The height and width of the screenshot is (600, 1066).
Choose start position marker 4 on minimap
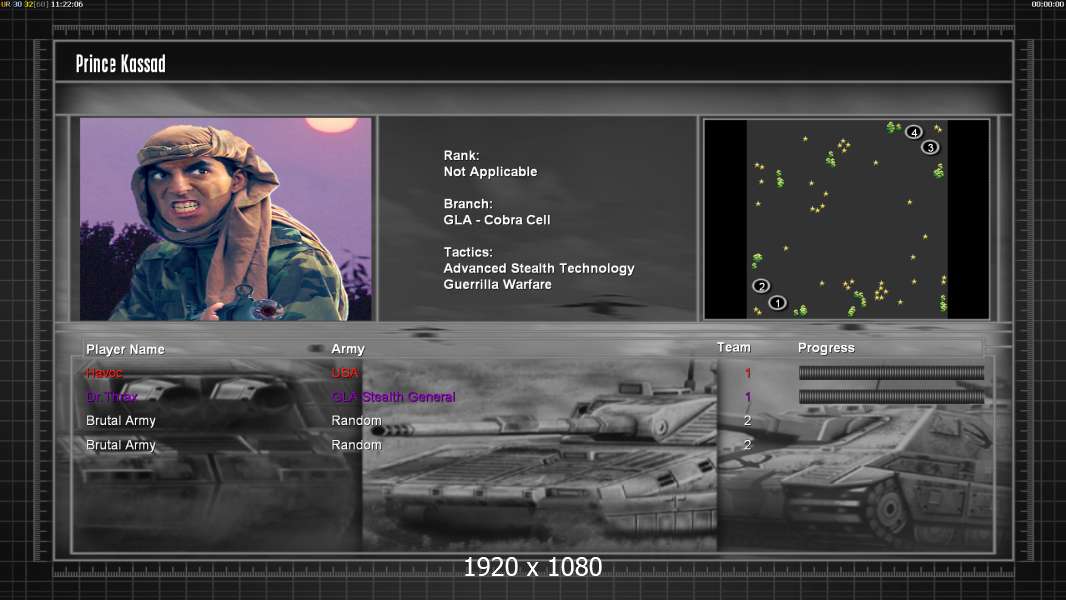point(914,133)
